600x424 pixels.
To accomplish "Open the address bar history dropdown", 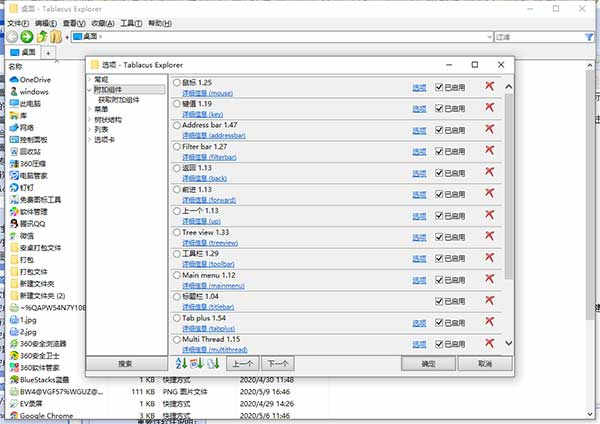I will (x=489, y=37).
